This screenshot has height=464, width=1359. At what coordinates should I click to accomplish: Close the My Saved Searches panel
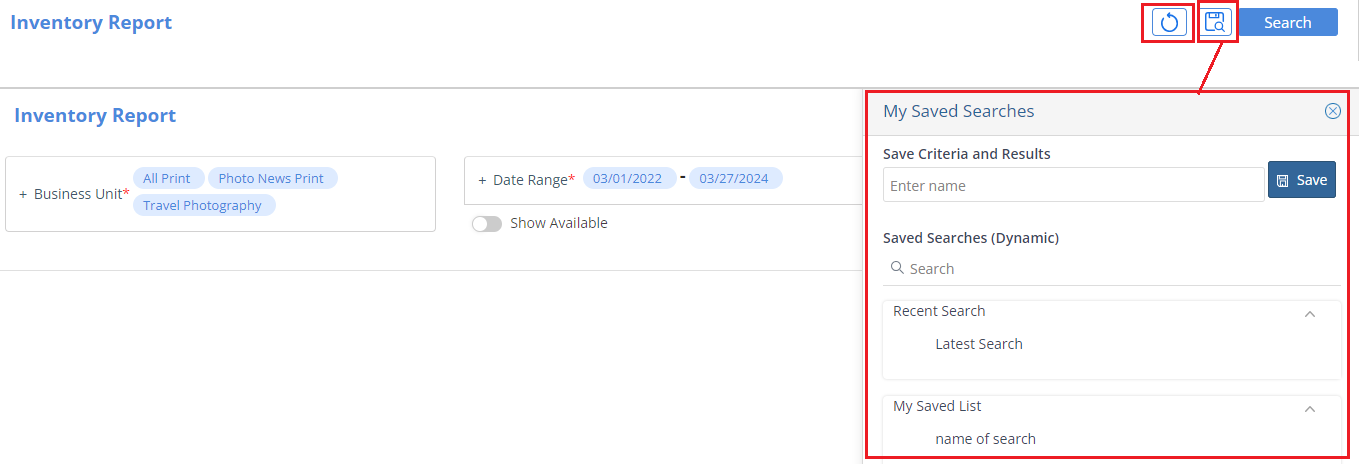(1333, 111)
